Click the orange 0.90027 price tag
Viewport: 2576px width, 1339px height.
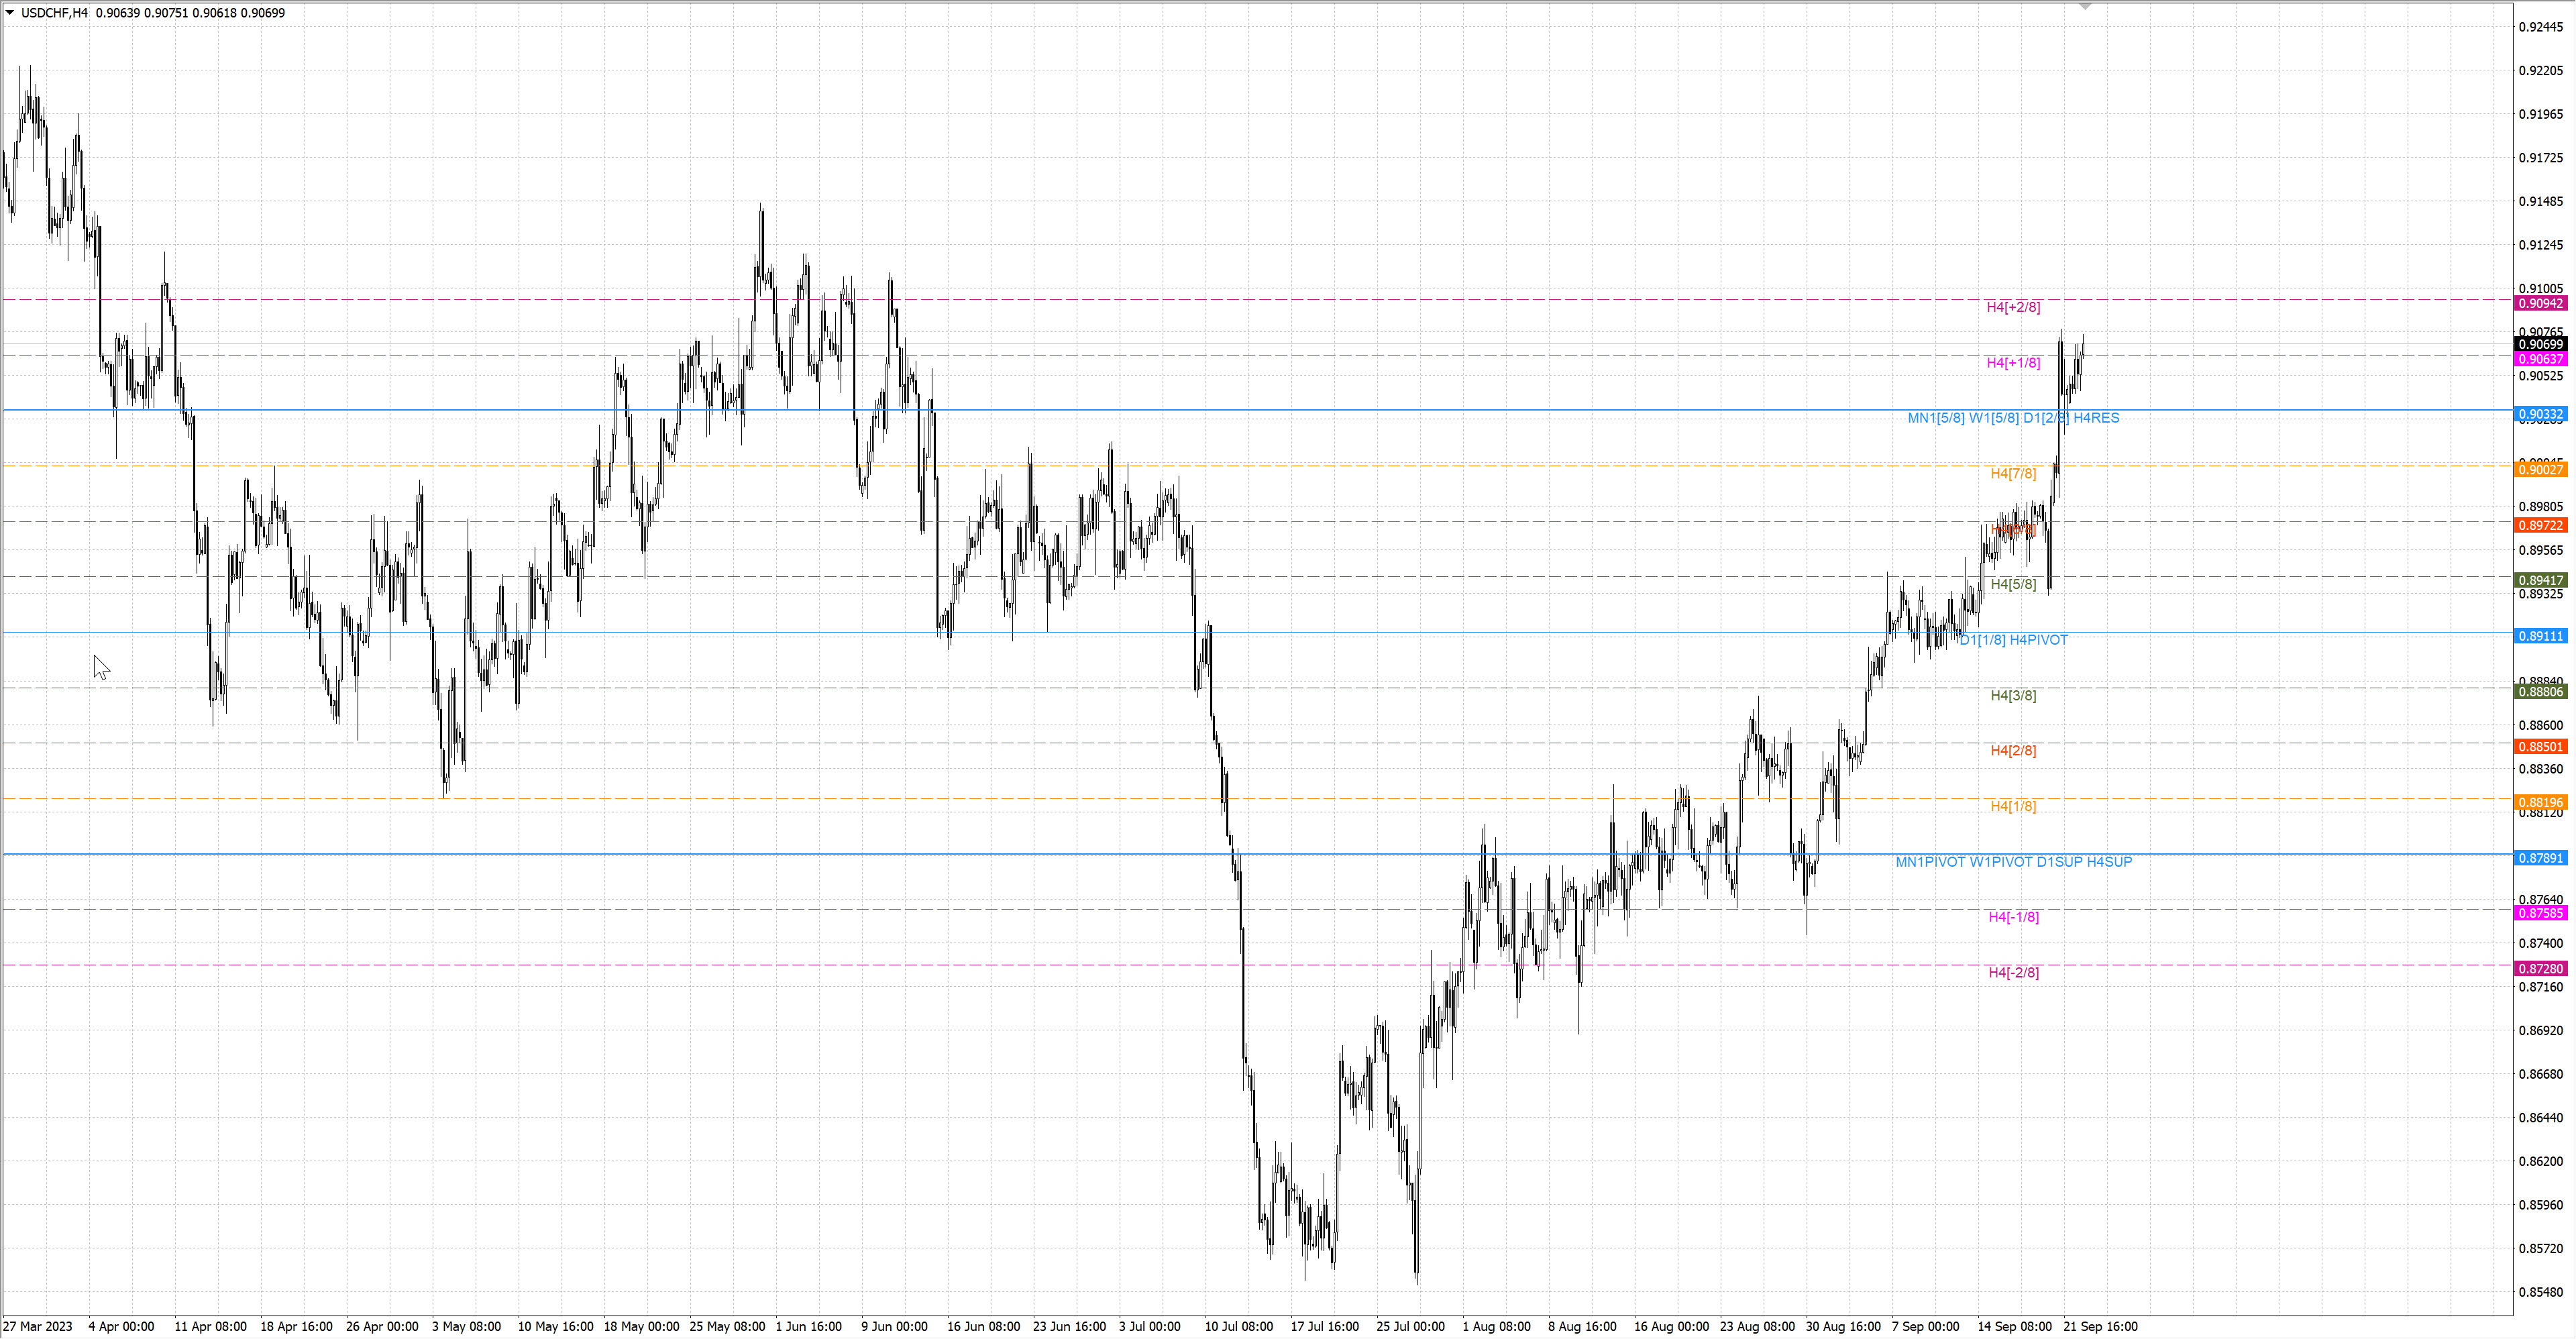click(2541, 470)
